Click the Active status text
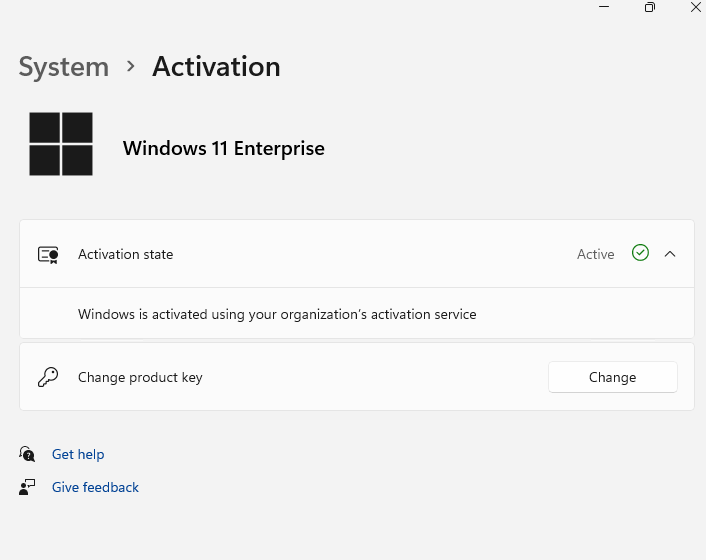The width and height of the screenshot is (706, 560). (595, 254)
